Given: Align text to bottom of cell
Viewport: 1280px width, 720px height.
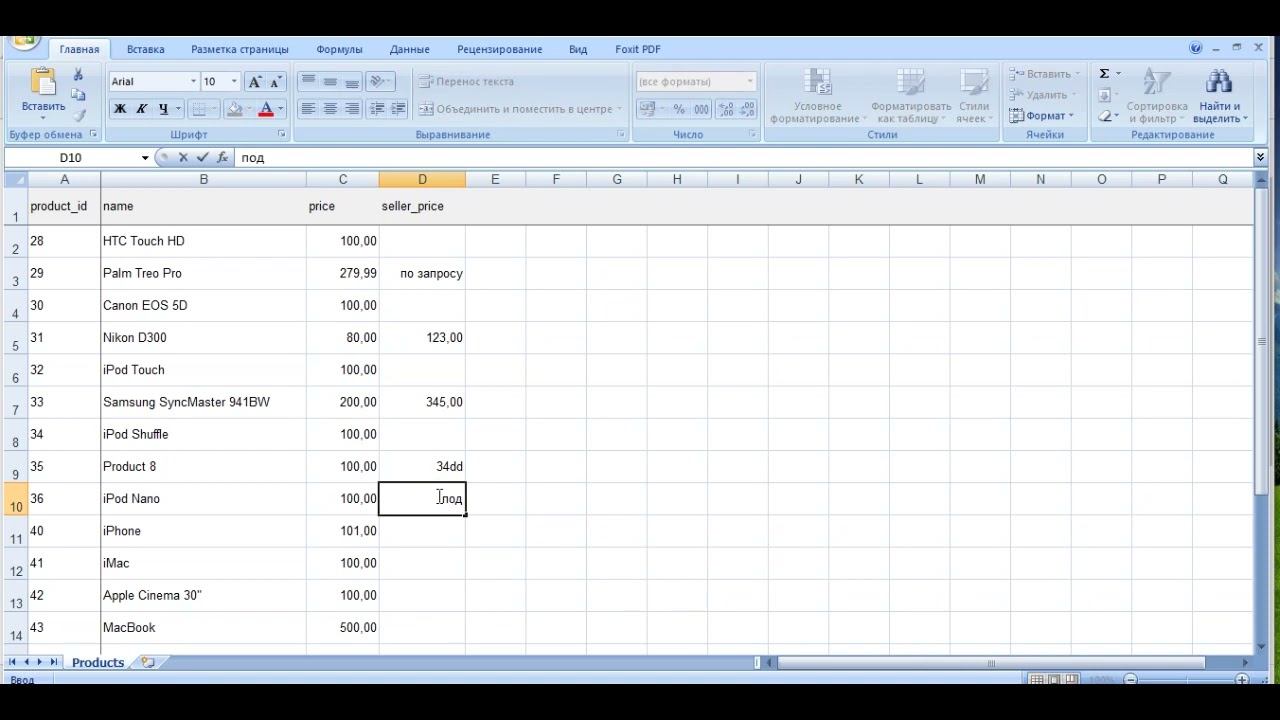Looking at the screenshot, I should click(x=352, y=82).
